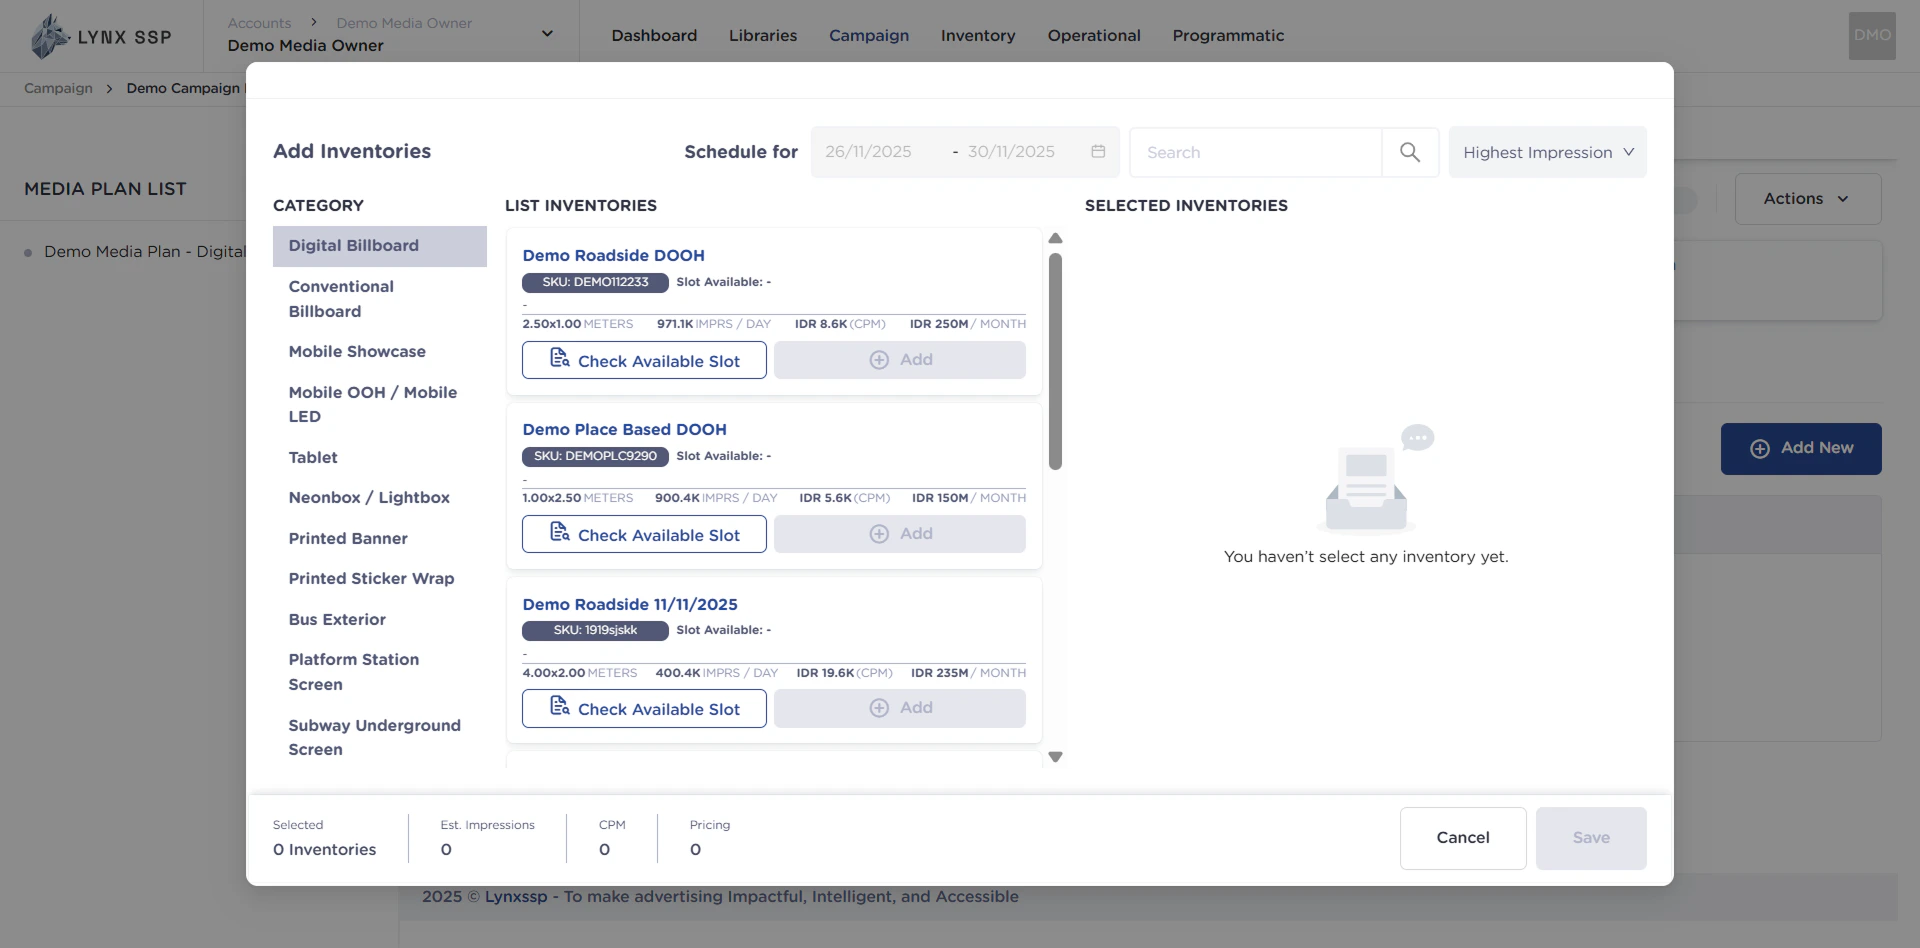The width and height of the screenshot is (1920, 948).
Task: Select Platform Station Screen category
Action: click(380, 672)
